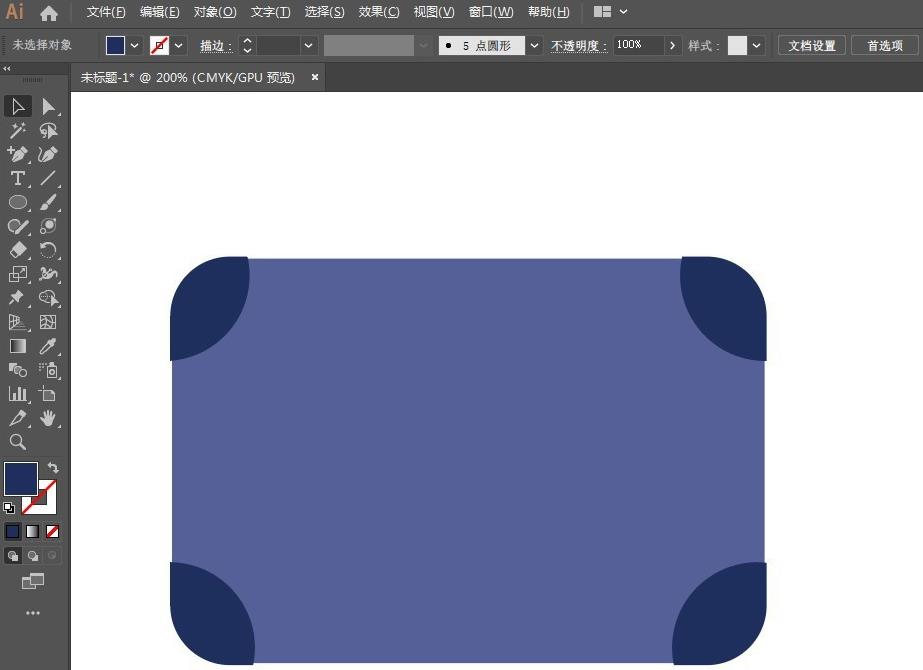Click the 描边 stroke panel link

click(215, 46)
